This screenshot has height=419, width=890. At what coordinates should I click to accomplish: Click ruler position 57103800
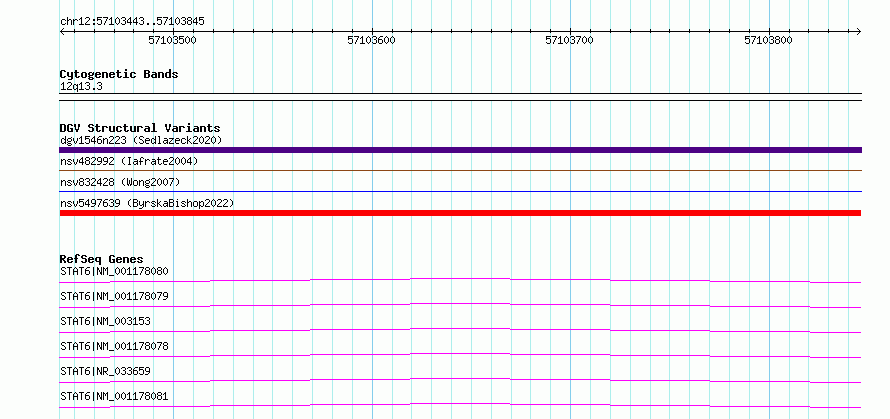pyautogui.click(x=768, y=40)
